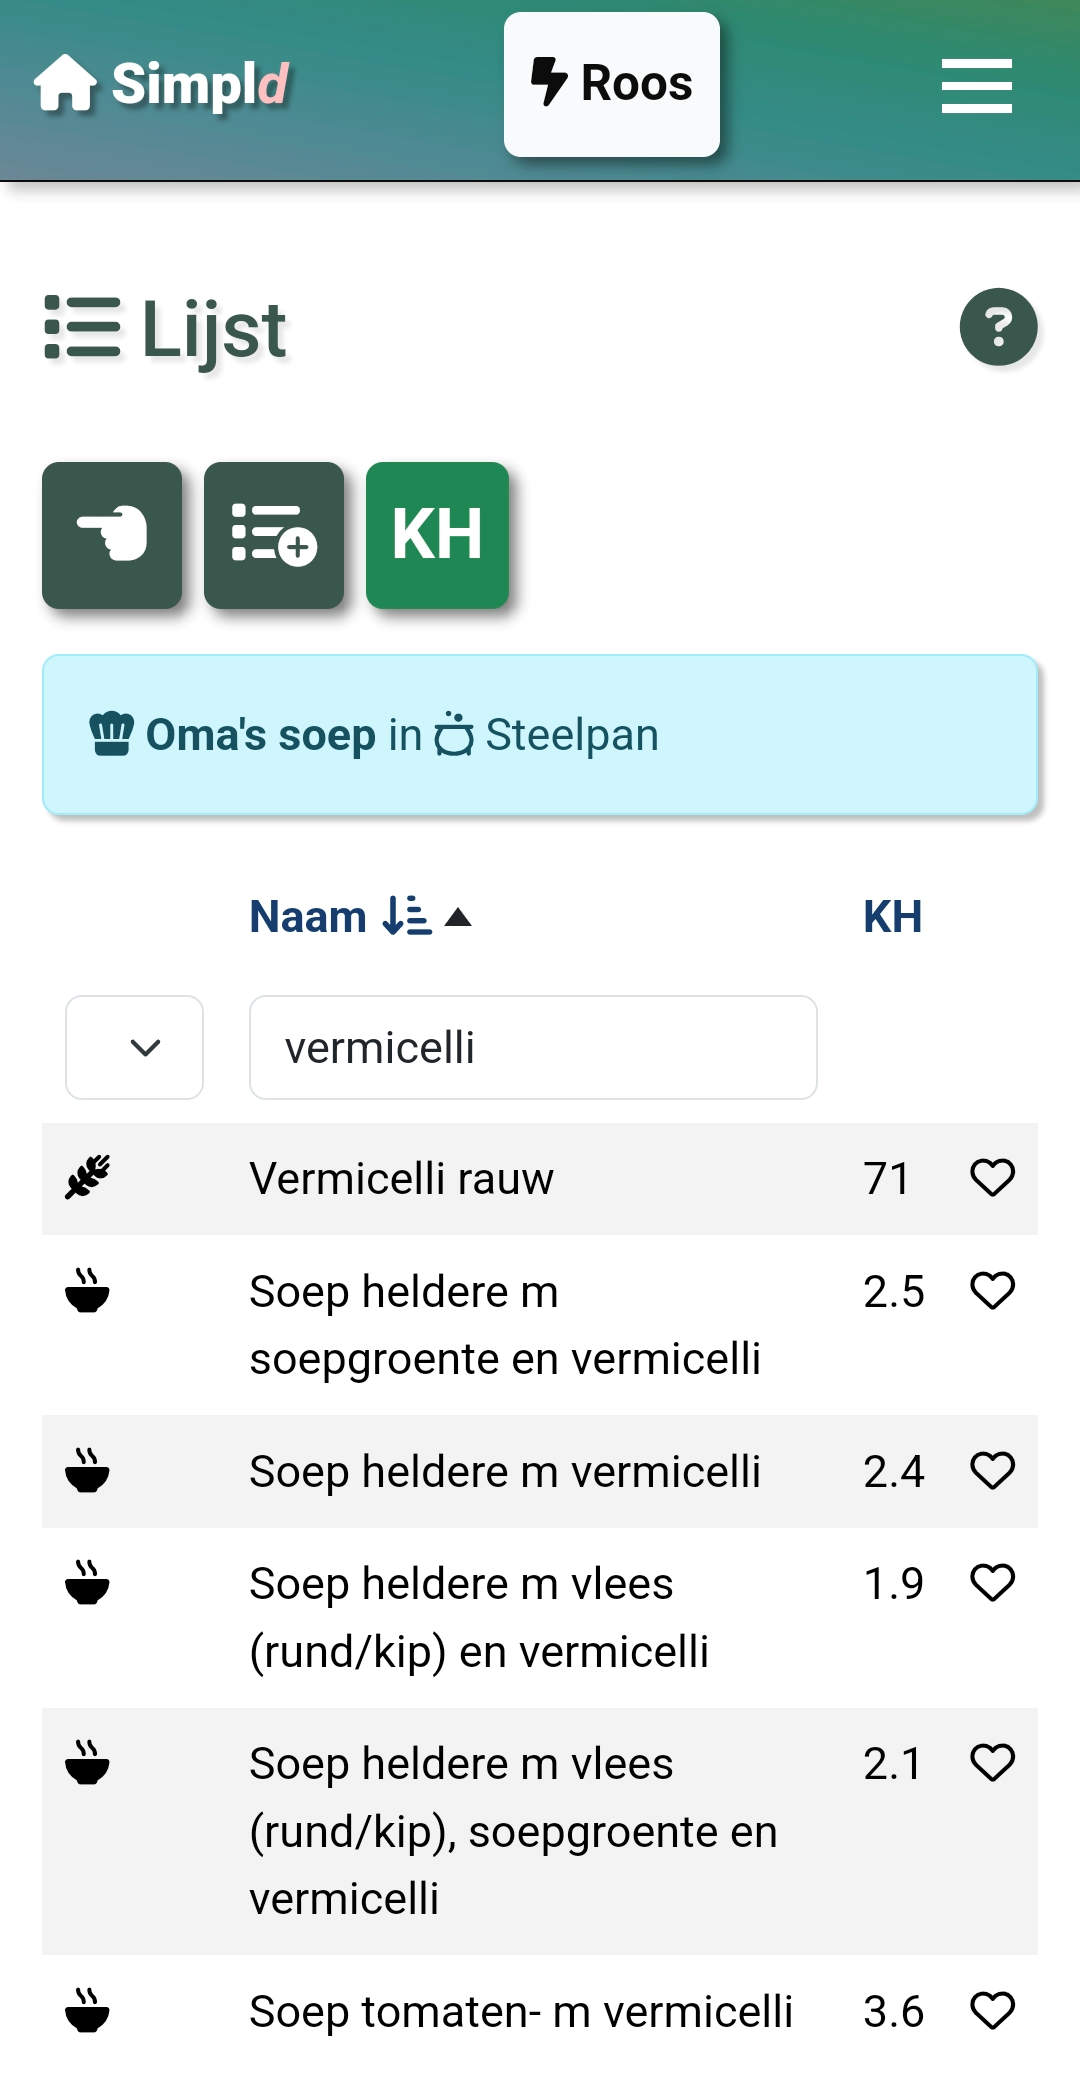Open the help question mark icon
Image resolution: width=1080 pixels, height=2100 pixels.
998,327
